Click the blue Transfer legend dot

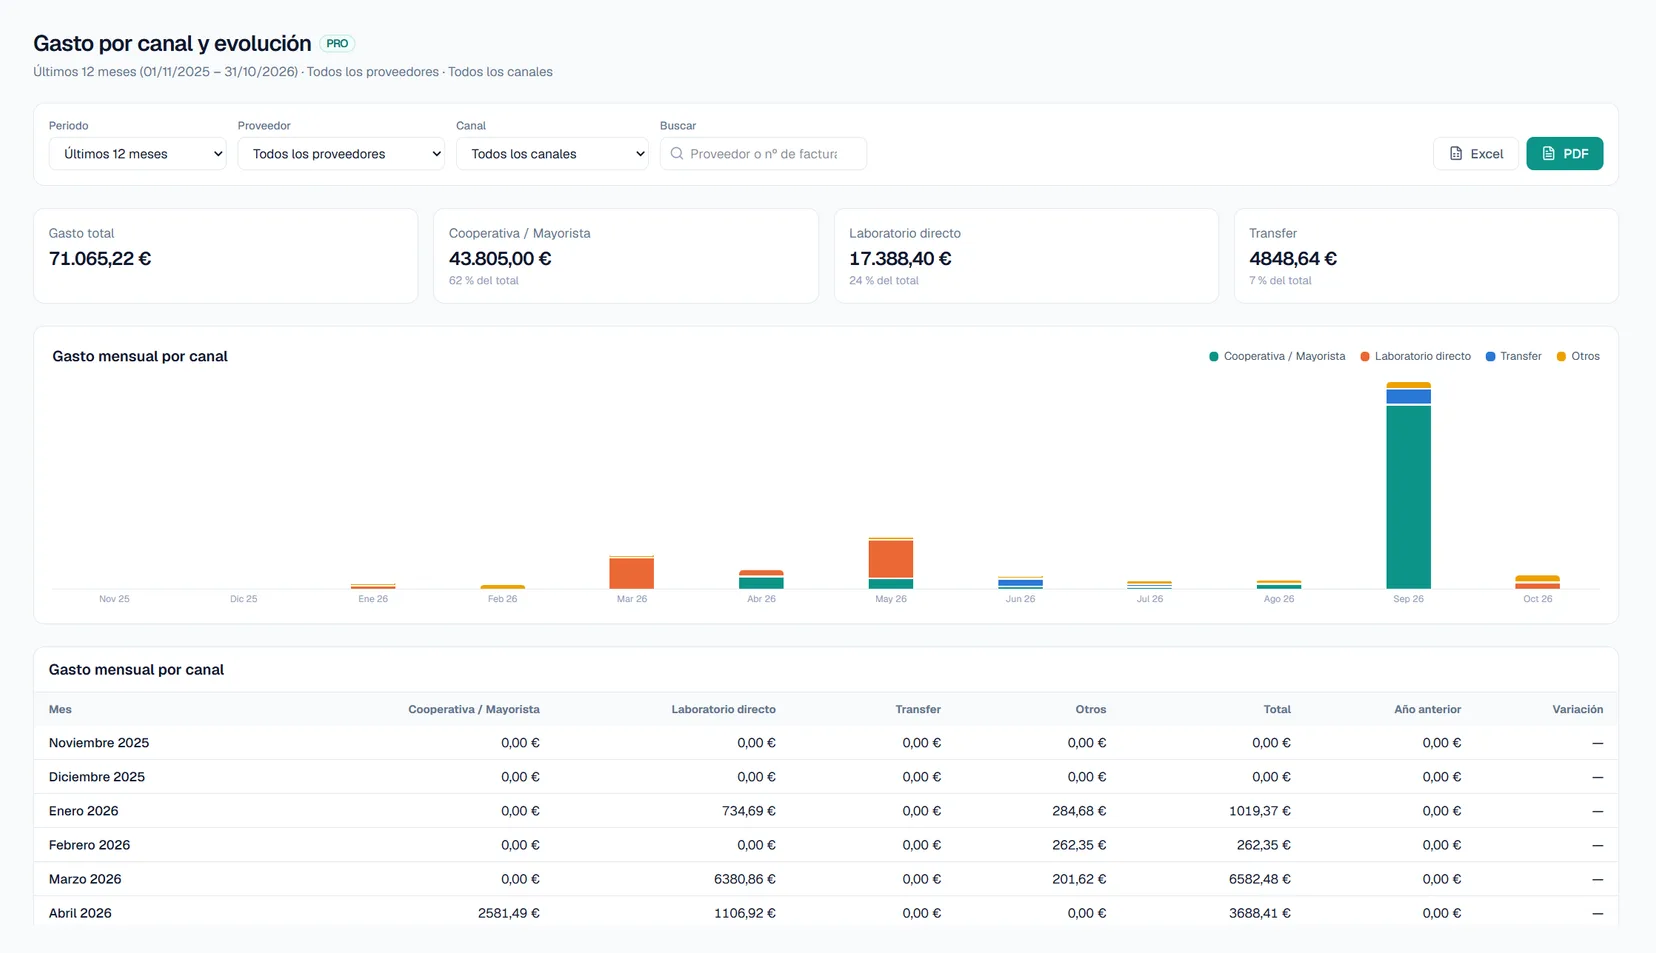pyautogui.click(x=1490, y=356)
